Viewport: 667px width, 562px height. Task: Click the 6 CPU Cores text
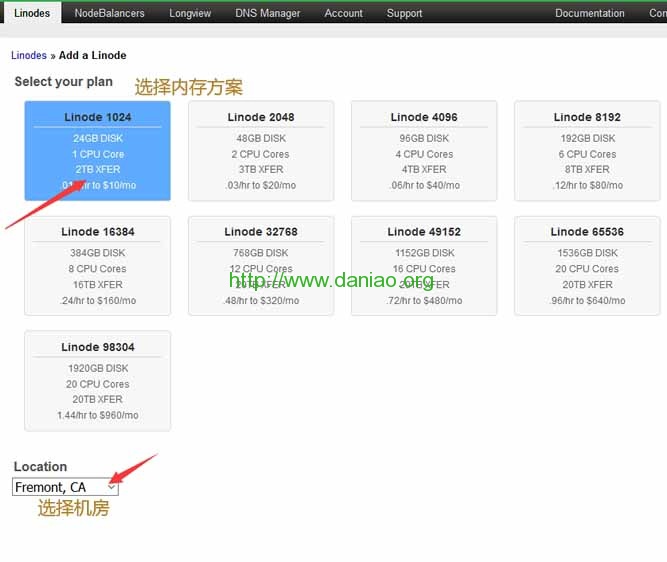coord(587,154)
